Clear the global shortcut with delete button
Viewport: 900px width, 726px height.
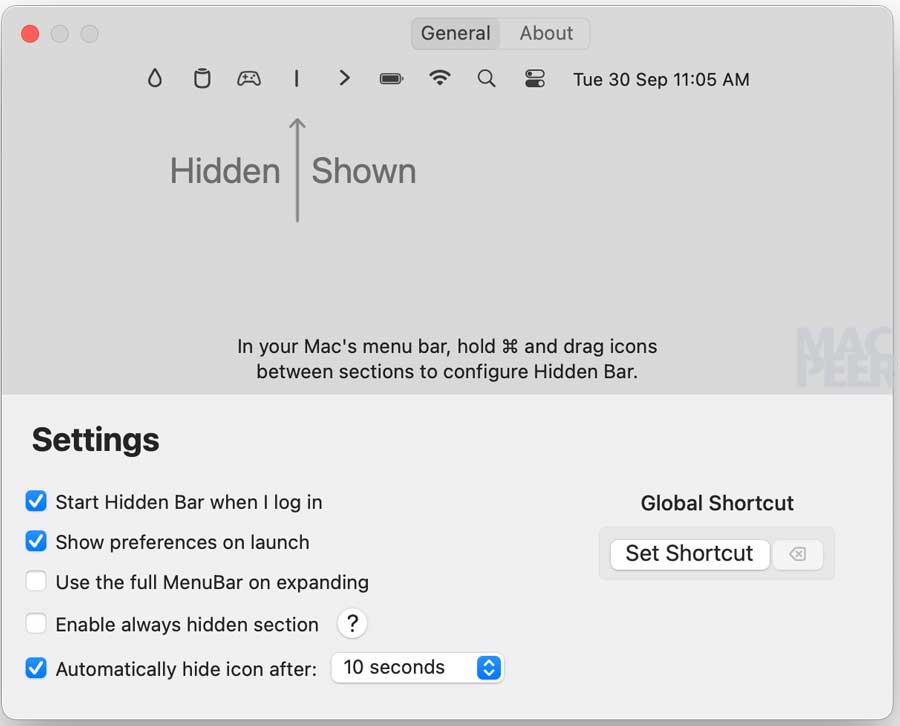[x=797, y=554]
